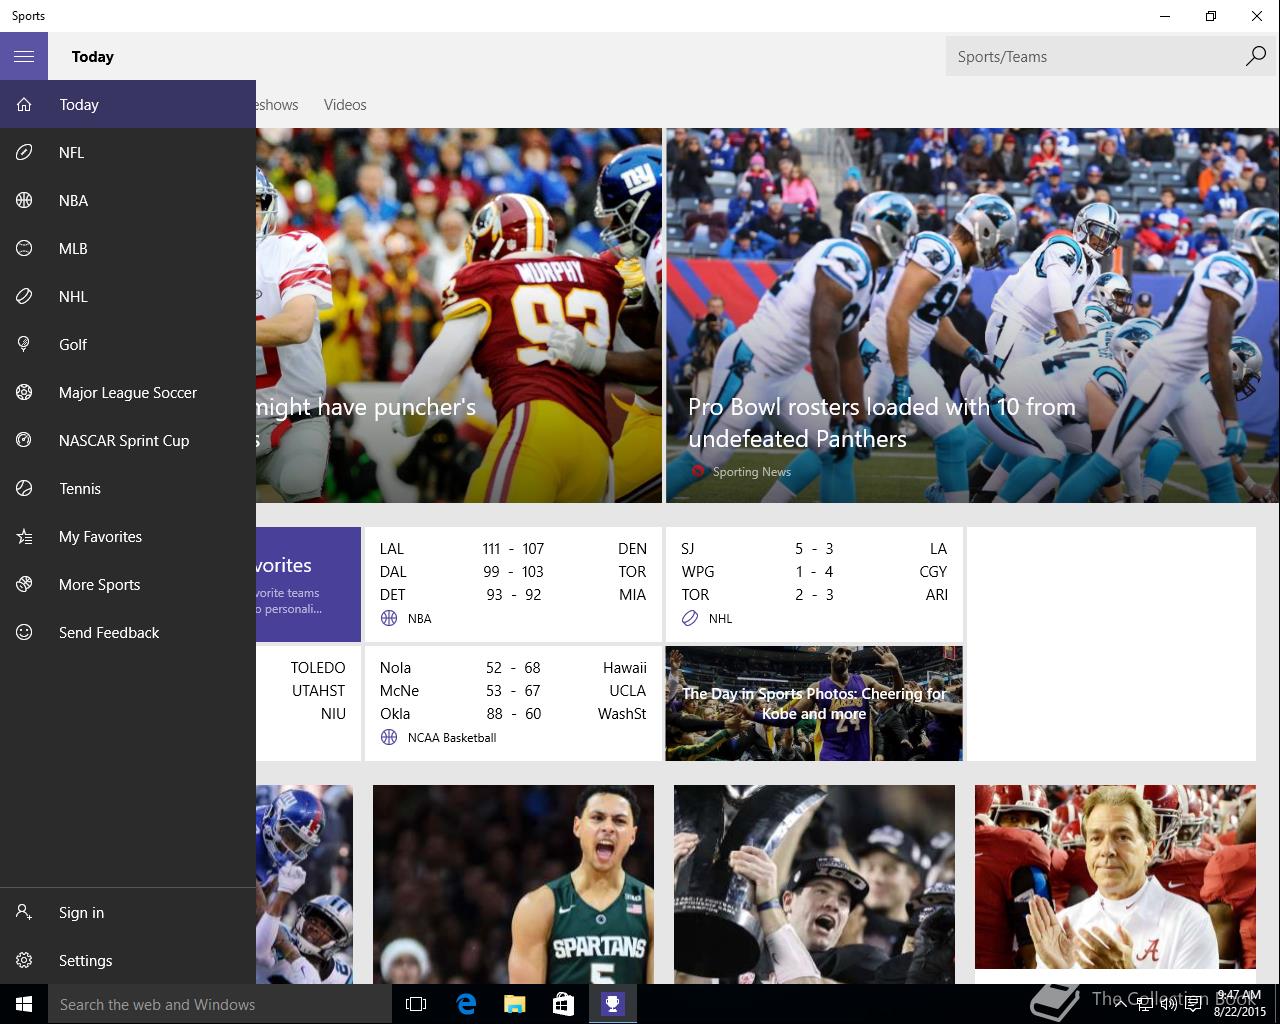Click the NASCAR Sprint Cup icon
The image size is (1280, 1024).
pos(24,440)
